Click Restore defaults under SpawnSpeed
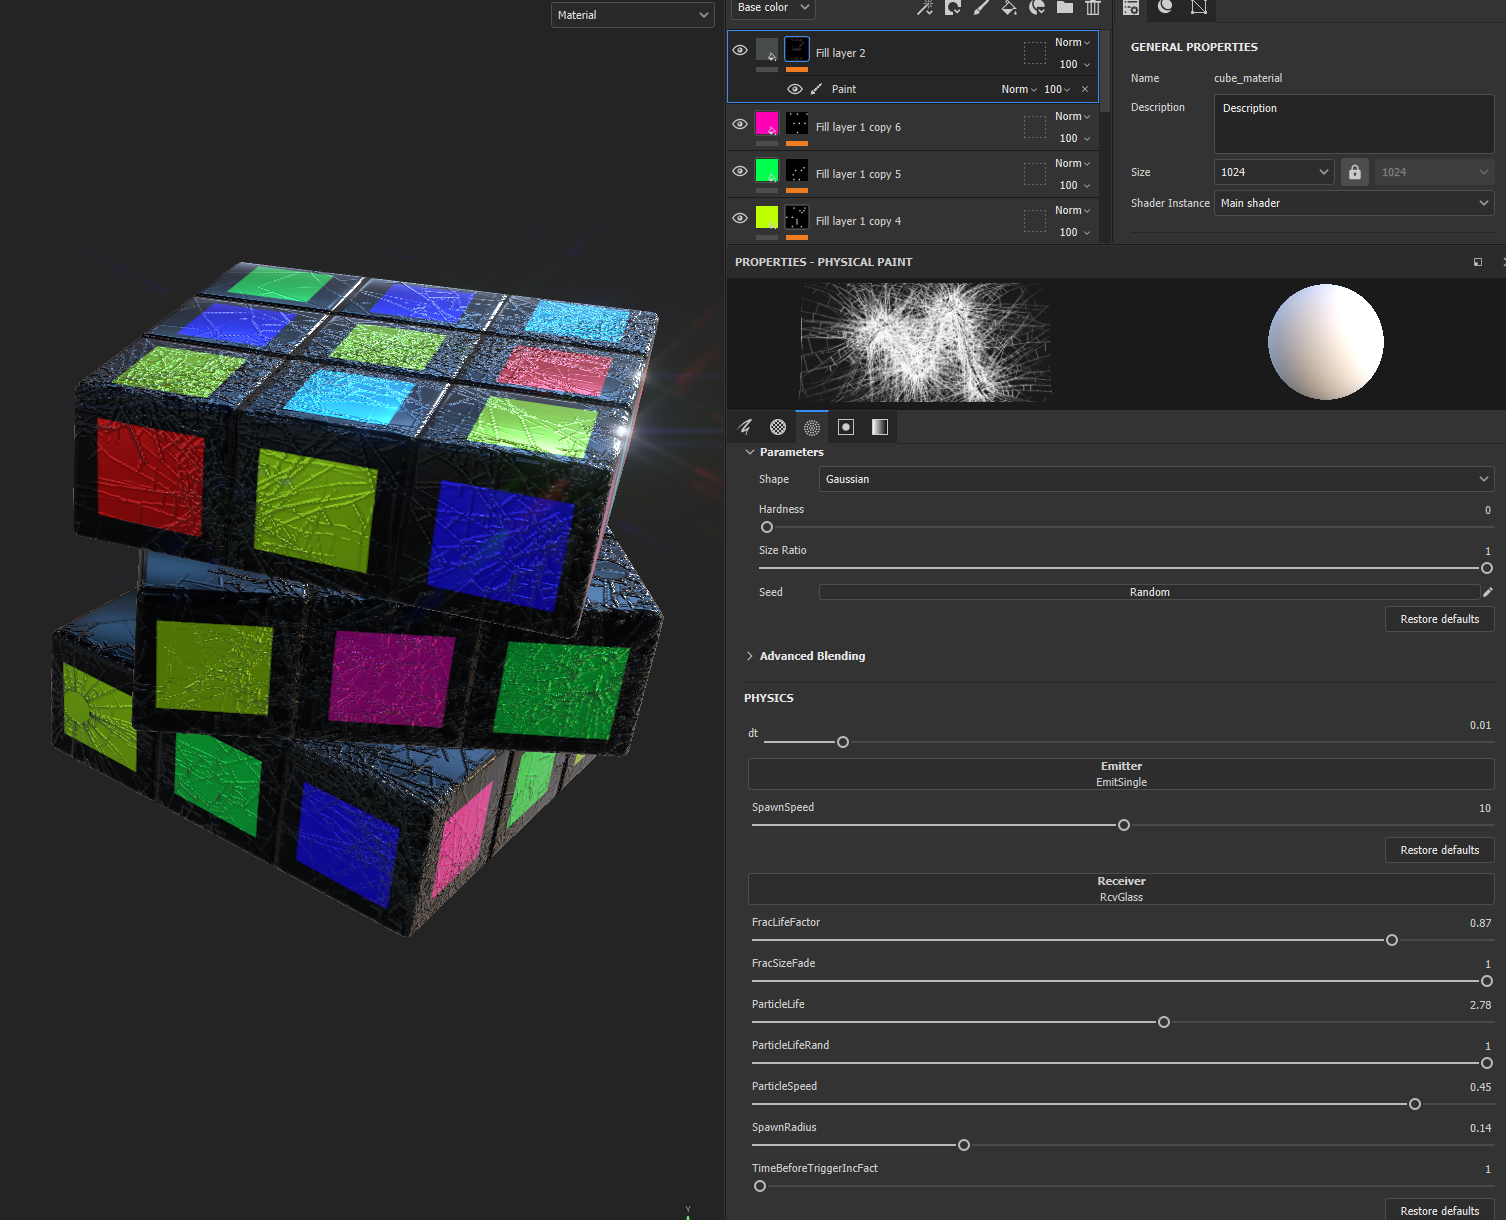Screen dimensions: 1506x1220 [1439, 850]
